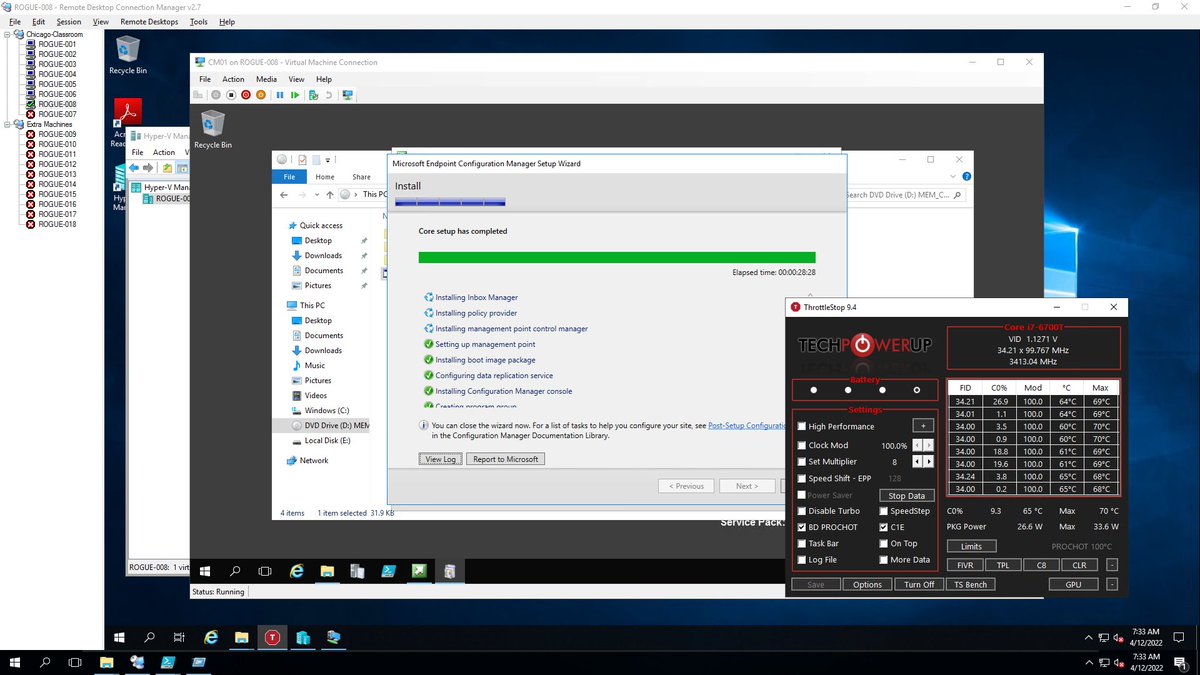Toggle Speed Shift - EPP checkbox
This screenshot has width=1200, height=675.
coord(802,479)
